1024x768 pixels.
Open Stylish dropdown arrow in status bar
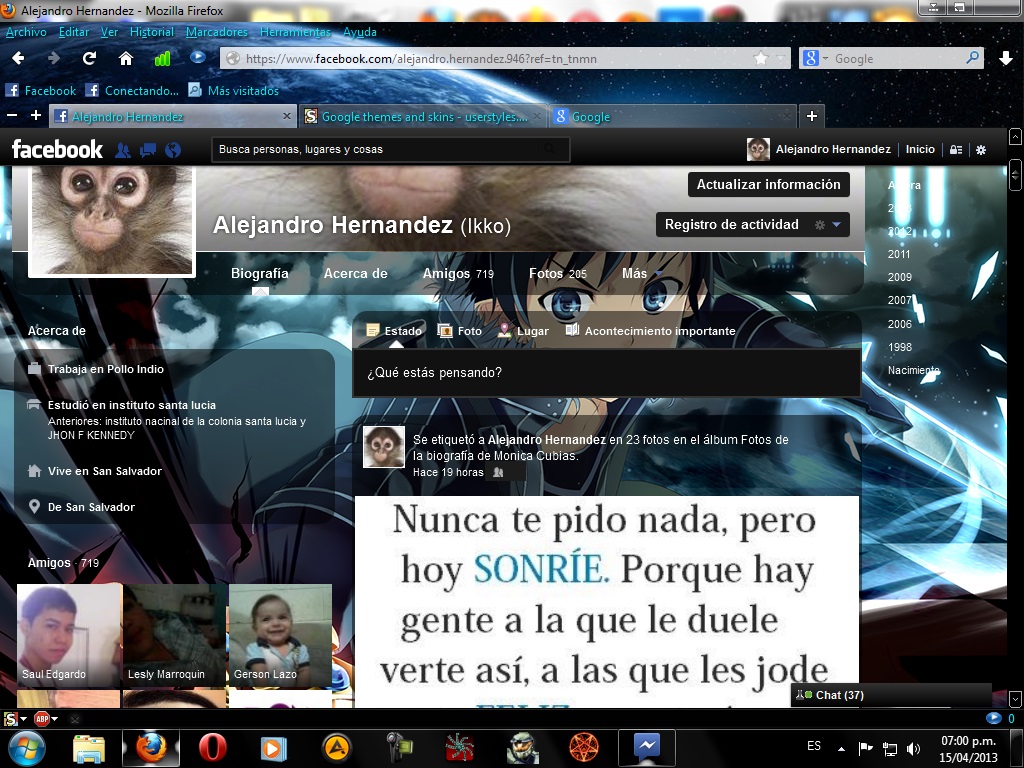tap(24, 719)
